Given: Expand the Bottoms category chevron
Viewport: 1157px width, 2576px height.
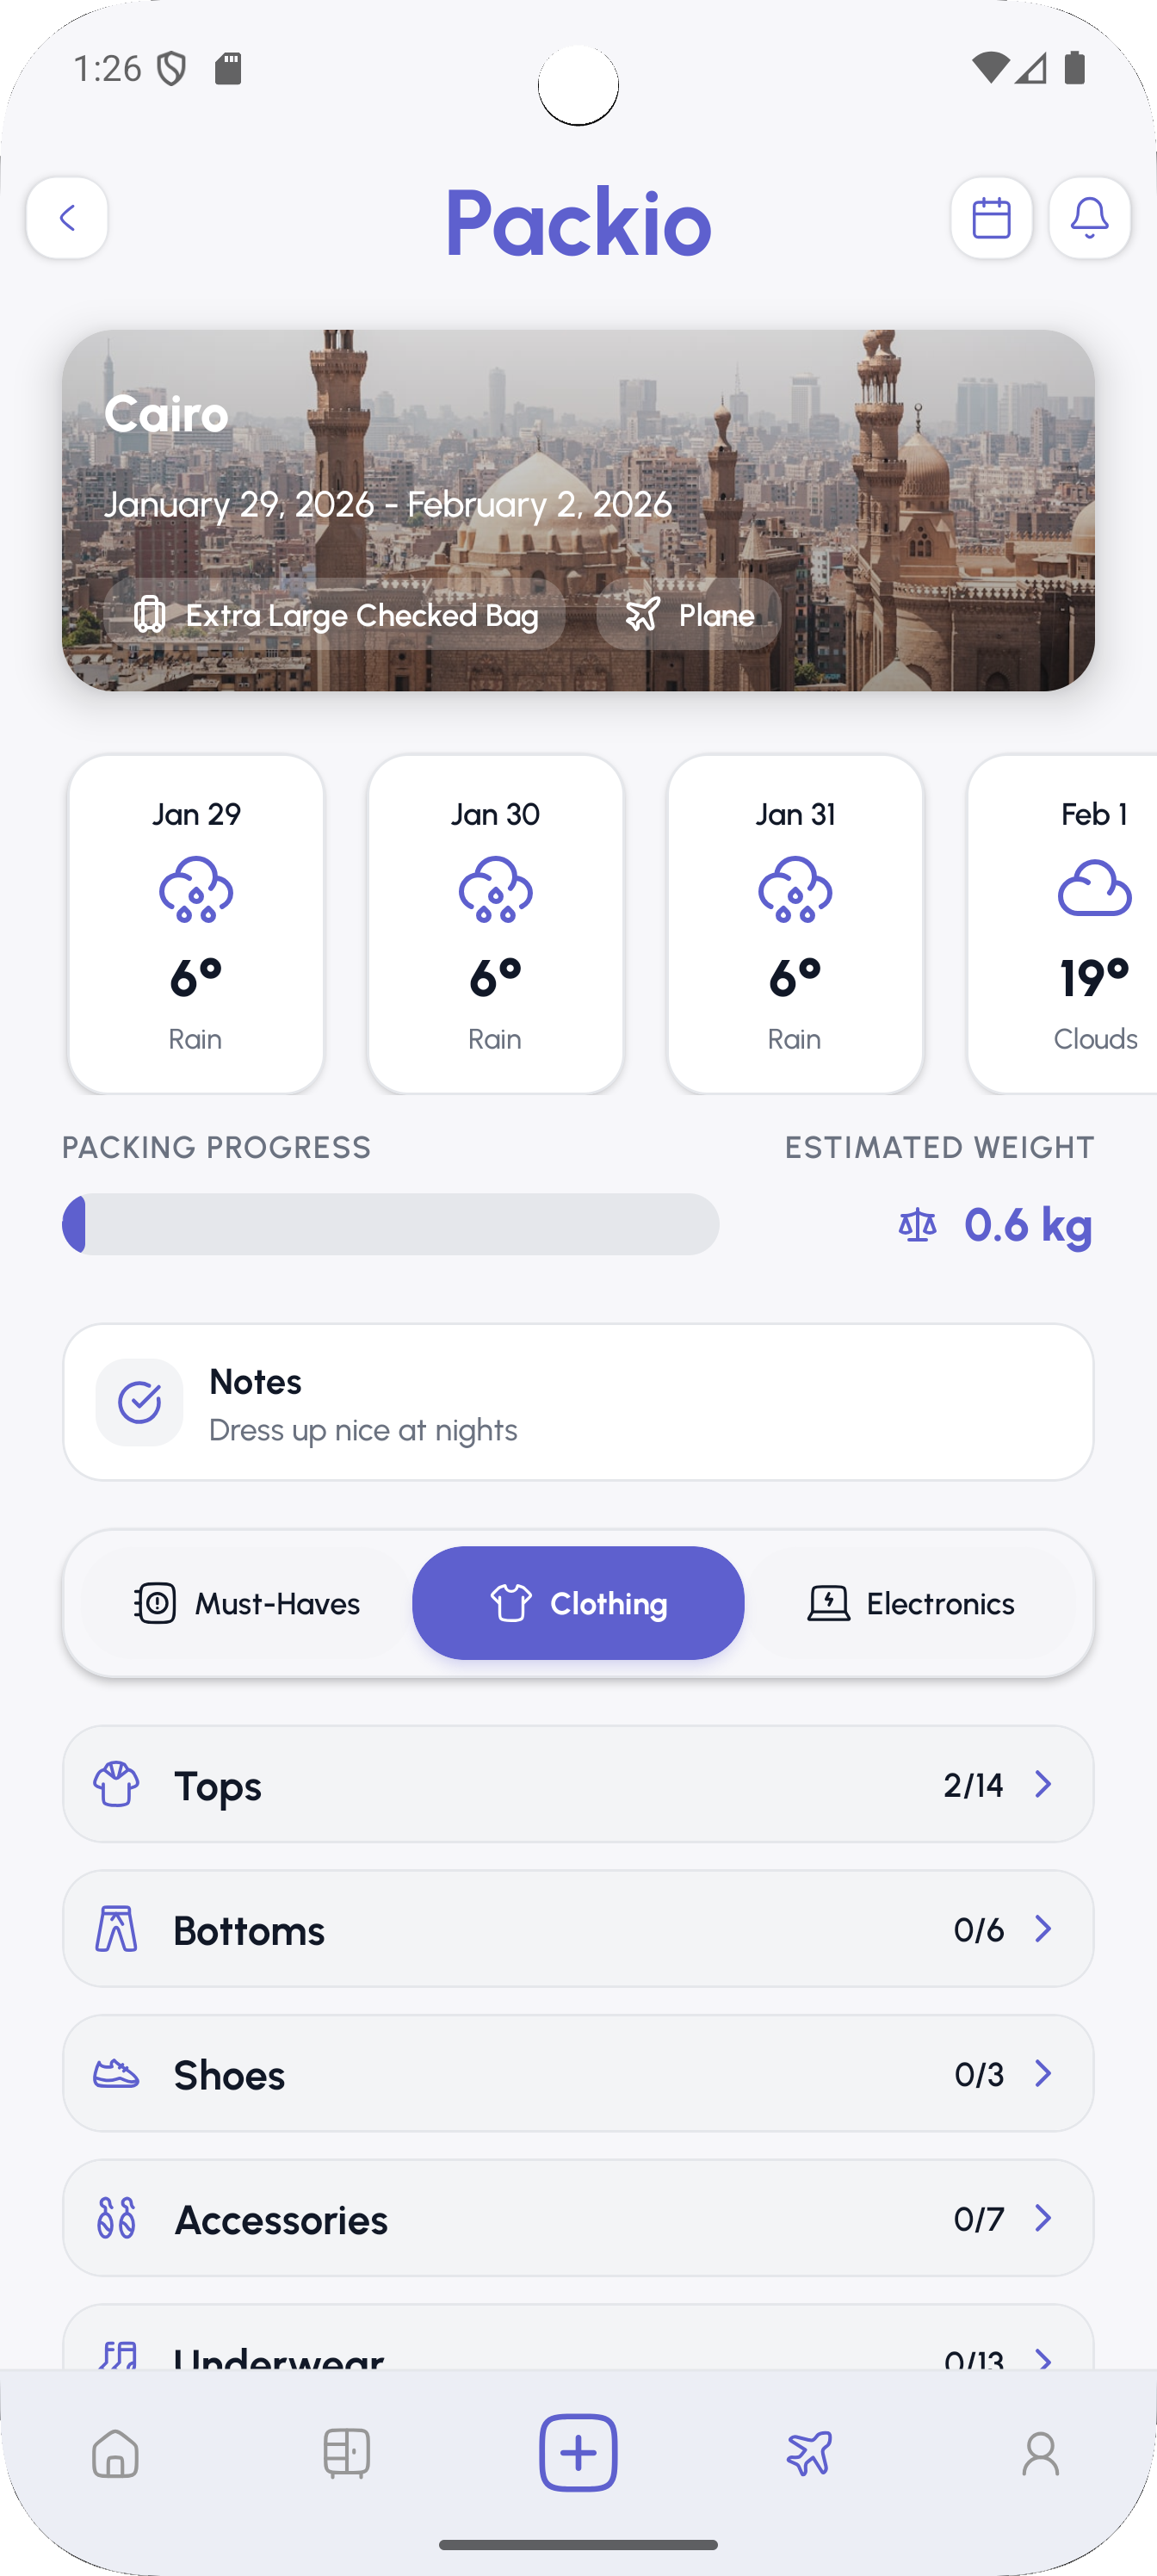Looking at the screenshot, I should (x=1043, y=1929).
